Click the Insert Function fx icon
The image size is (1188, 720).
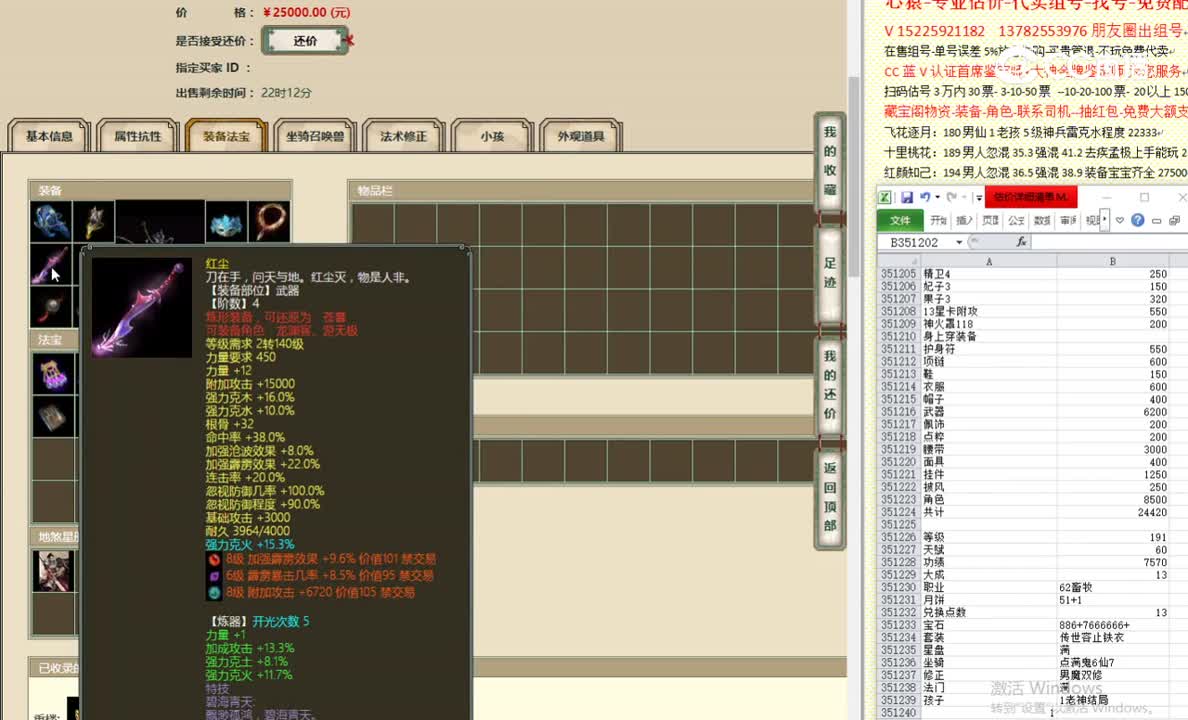(x=1021, y=240)
